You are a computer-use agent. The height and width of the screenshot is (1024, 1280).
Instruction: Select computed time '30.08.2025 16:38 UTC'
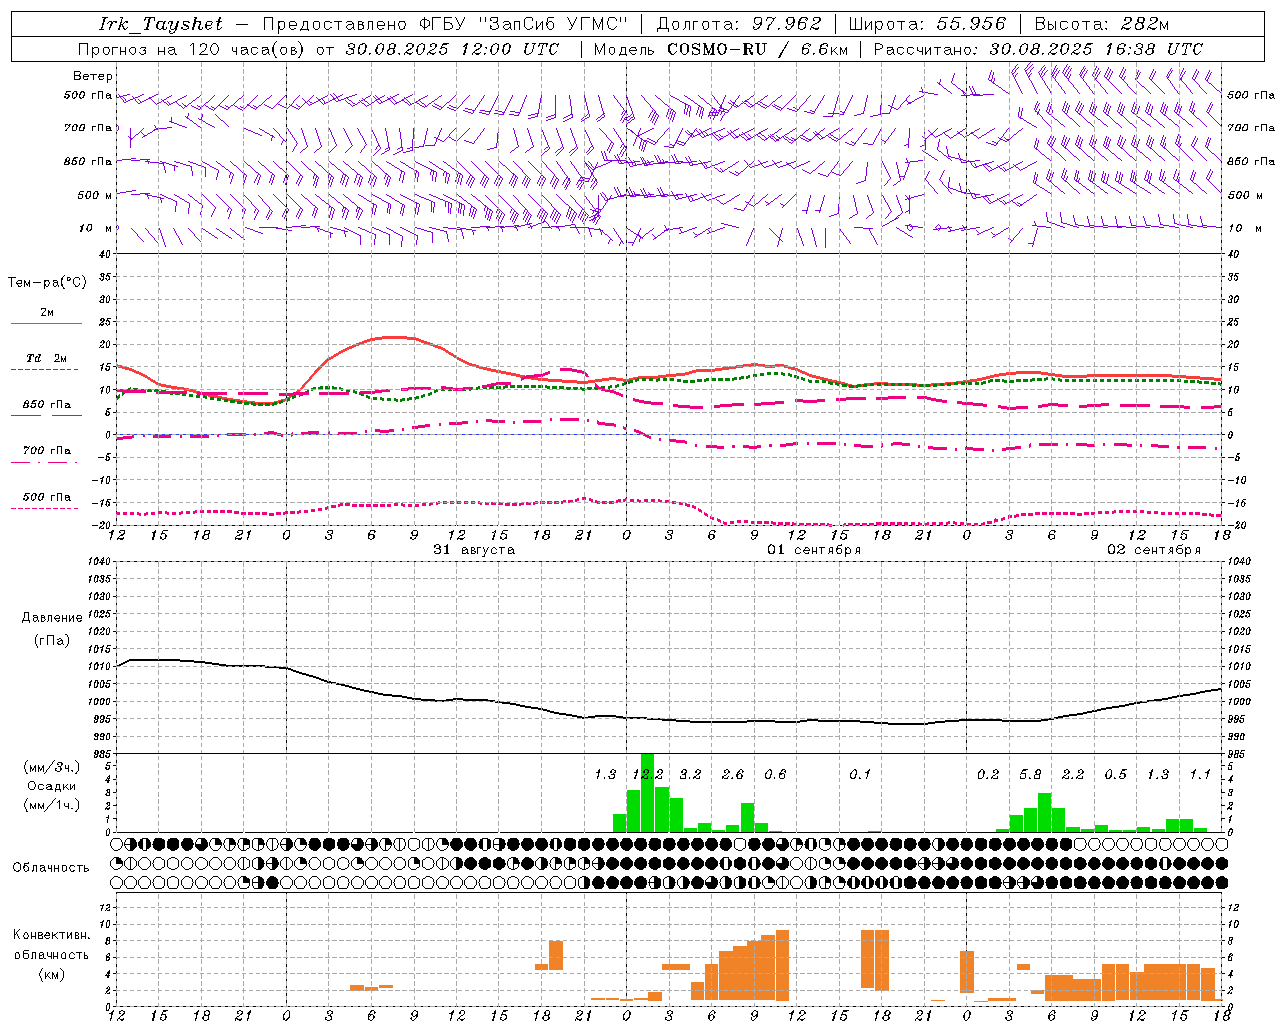coord(1096,49)
